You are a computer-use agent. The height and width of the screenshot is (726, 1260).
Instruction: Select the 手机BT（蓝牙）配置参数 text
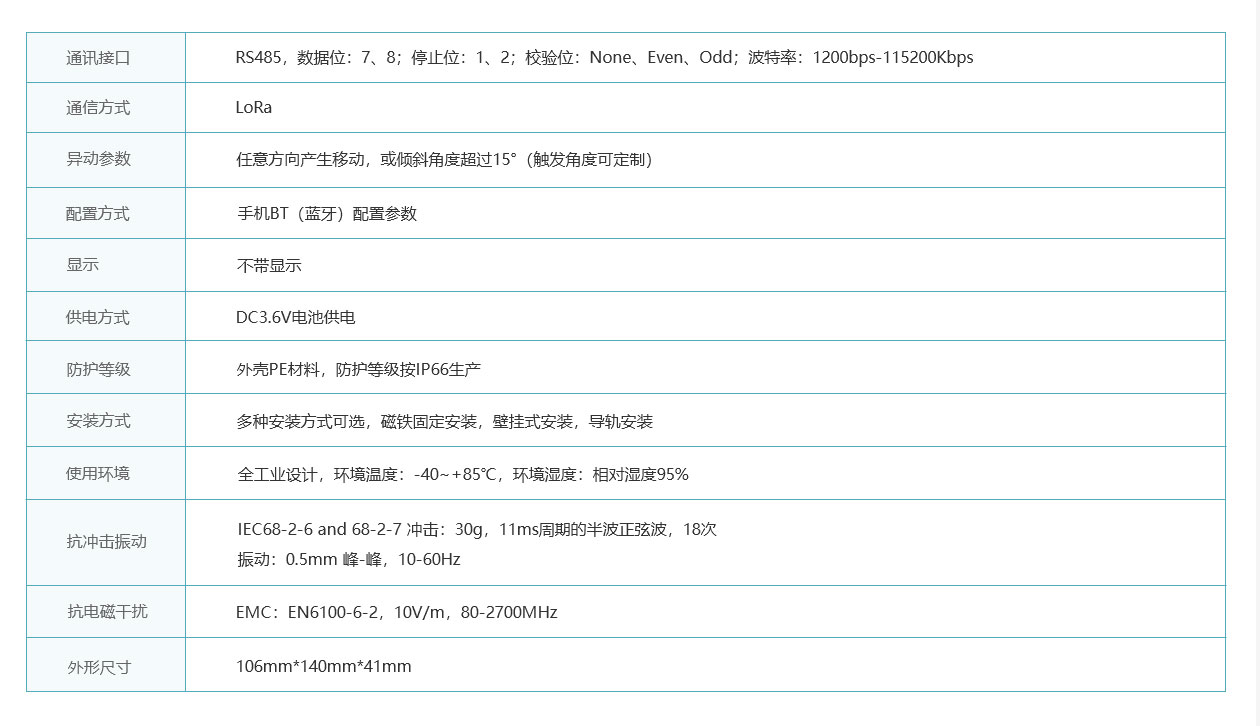pos(326,214)
